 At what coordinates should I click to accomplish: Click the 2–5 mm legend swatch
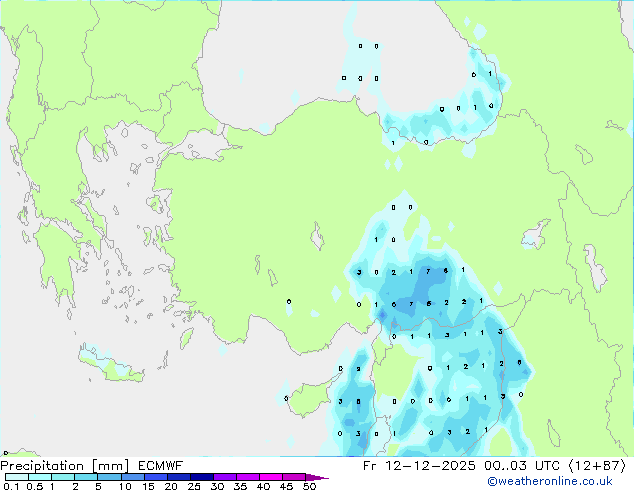tap(86, 477)
